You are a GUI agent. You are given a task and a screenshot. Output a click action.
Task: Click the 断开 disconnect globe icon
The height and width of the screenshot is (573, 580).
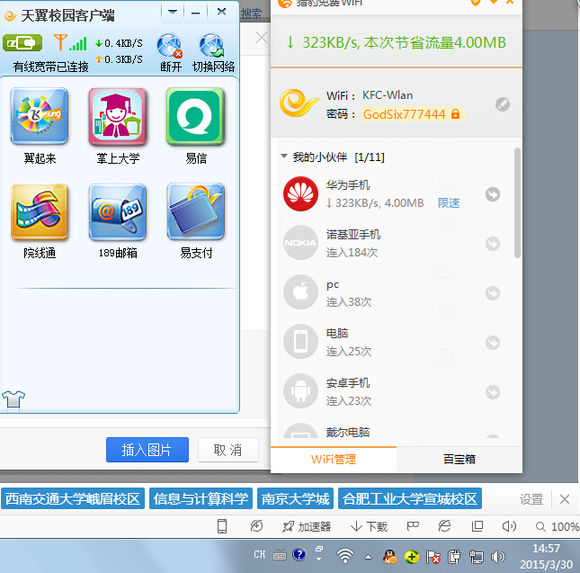tap(170, 46)
